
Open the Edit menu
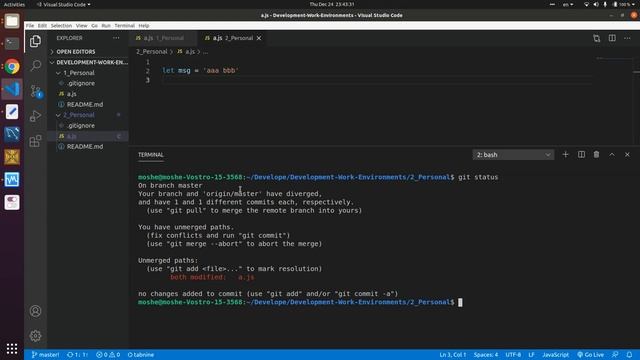[x=42, y=25]
